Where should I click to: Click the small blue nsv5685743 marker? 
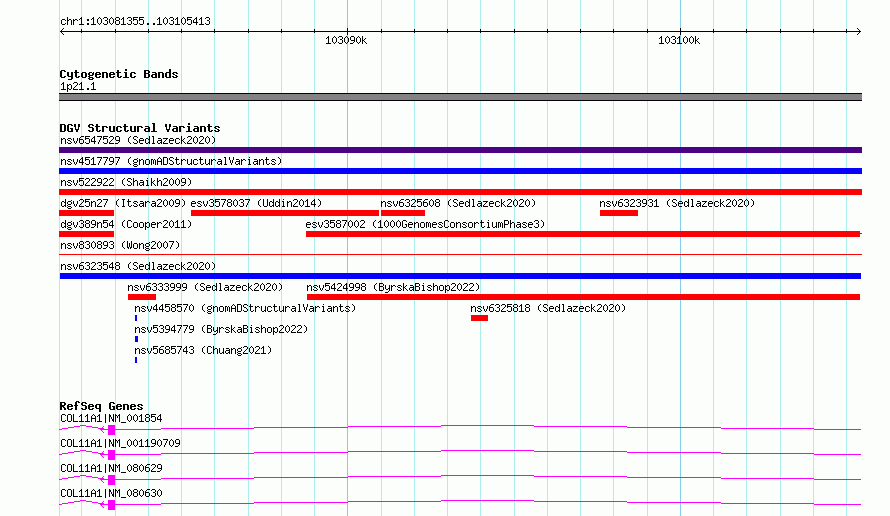[x=136, y=360]
